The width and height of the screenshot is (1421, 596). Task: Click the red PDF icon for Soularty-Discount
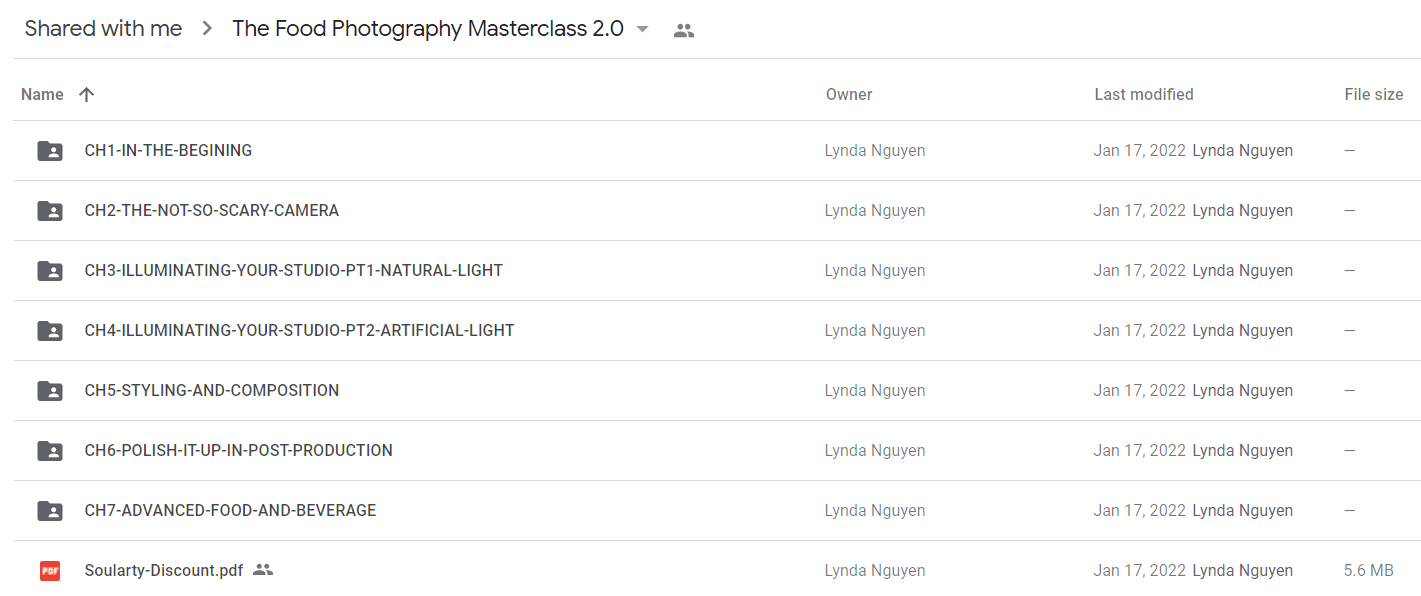tap(50, 571)
